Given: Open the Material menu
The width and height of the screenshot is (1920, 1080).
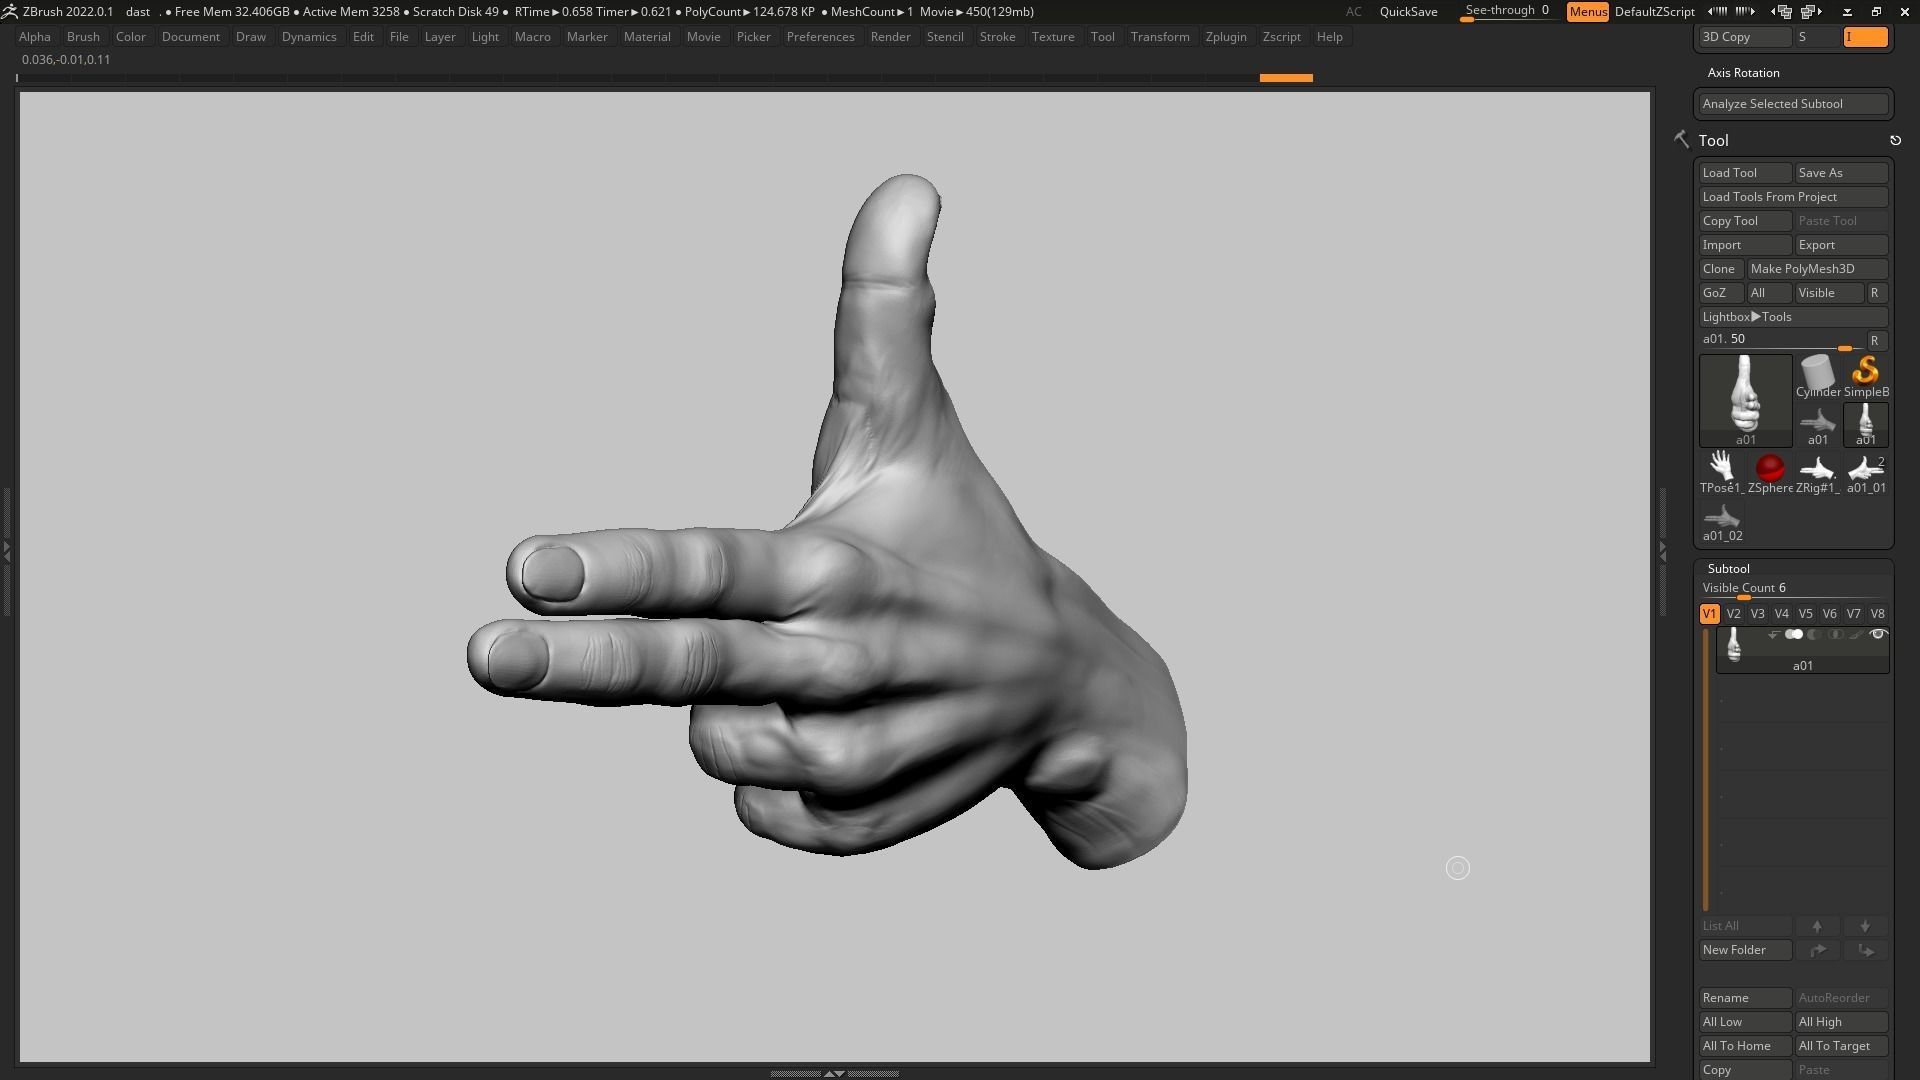Looking at the screenshot, I should tap(647, 37).
